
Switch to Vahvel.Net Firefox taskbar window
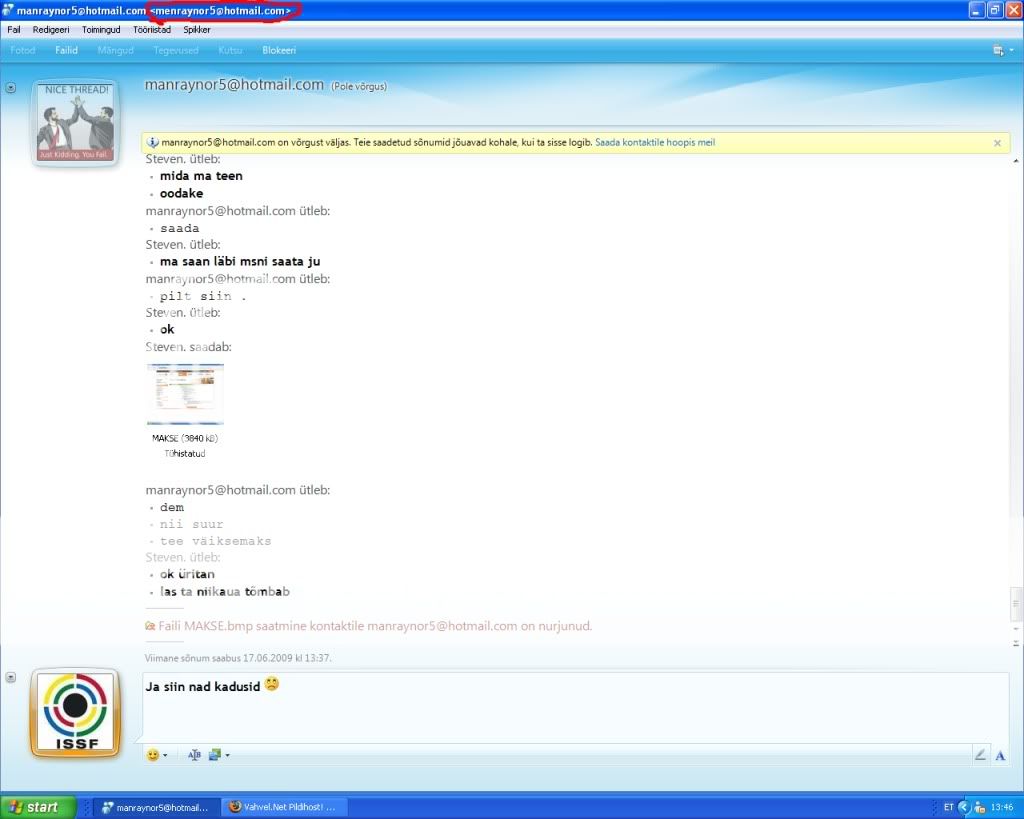tap(282, 807)
